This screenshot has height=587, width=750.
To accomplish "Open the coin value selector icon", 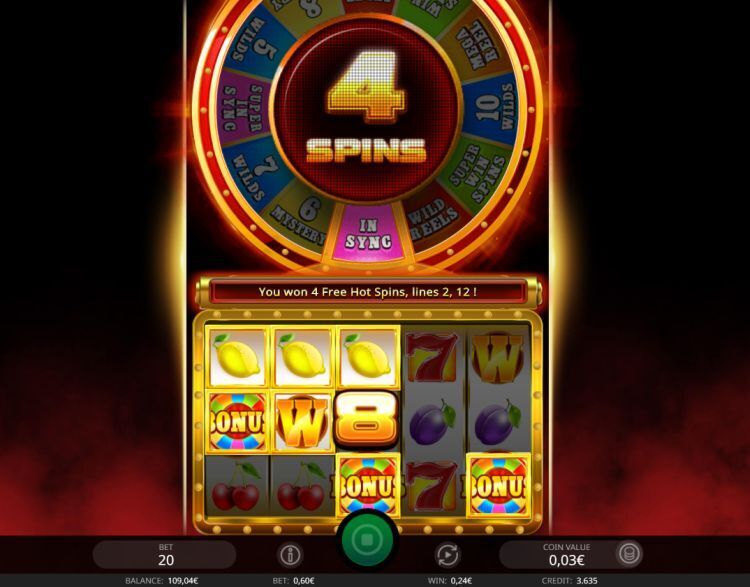I will pos(629,554).
